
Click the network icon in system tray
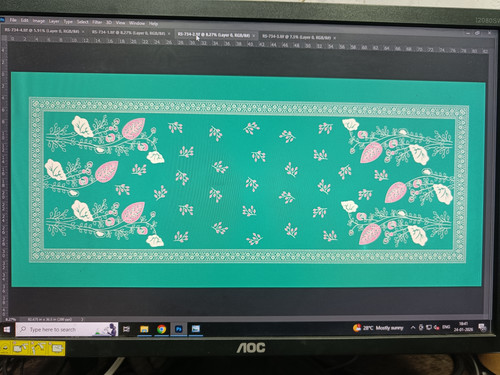(x=429, y=327)
